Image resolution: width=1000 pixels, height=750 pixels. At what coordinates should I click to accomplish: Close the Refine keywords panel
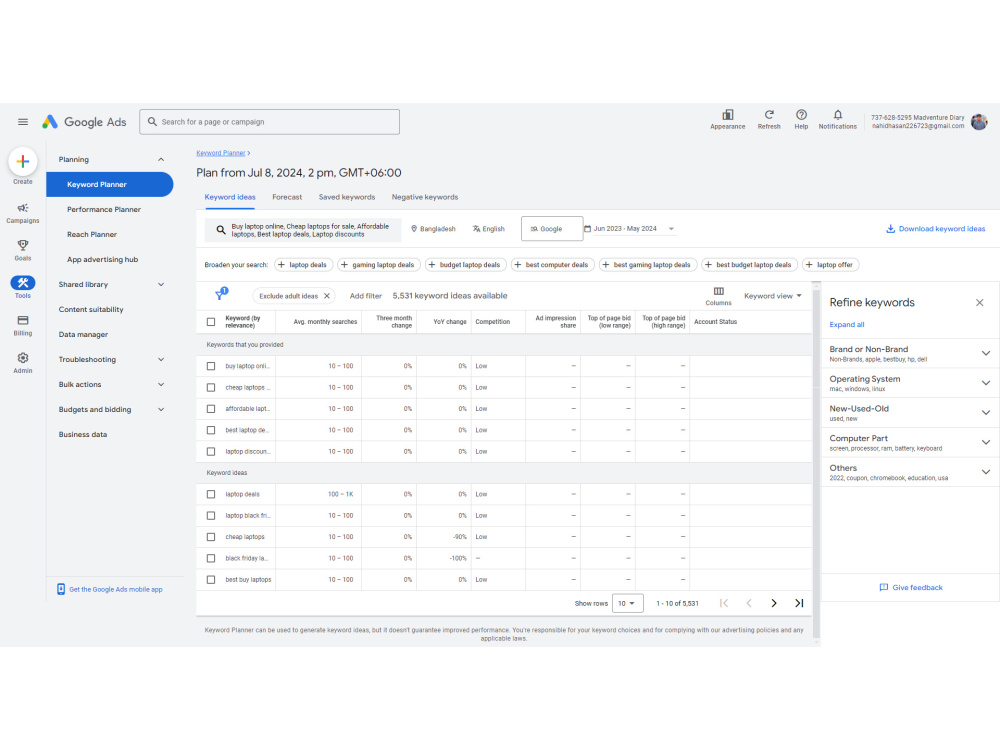click(980, 302)
